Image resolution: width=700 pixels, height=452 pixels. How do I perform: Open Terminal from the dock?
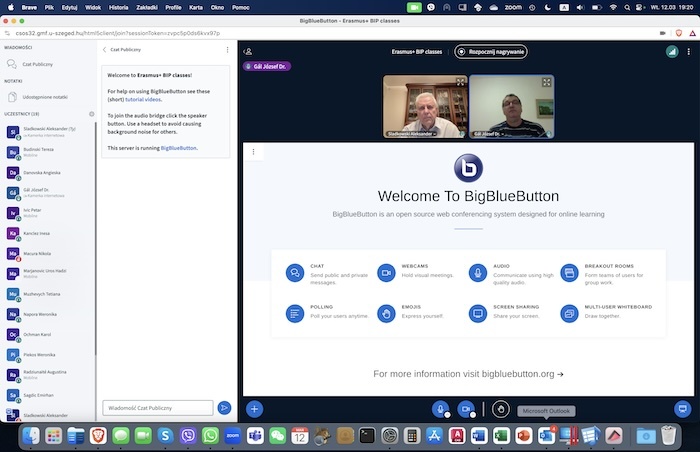click(x=367, y=435)
